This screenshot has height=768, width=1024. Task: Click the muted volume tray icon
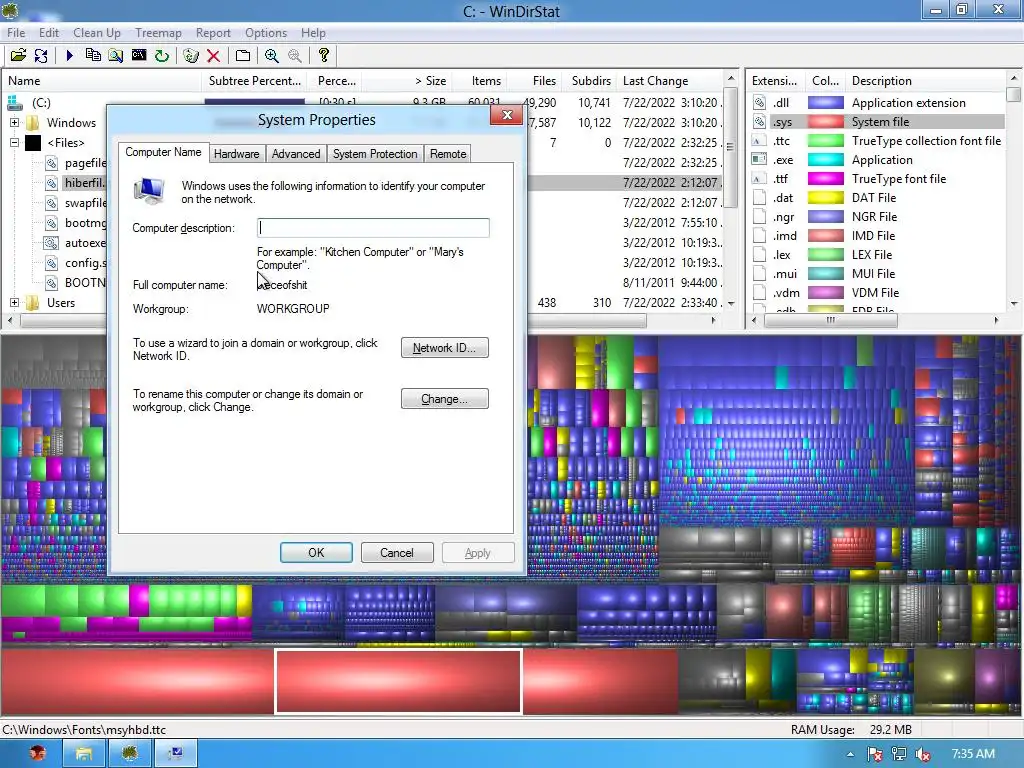(923, 754)
